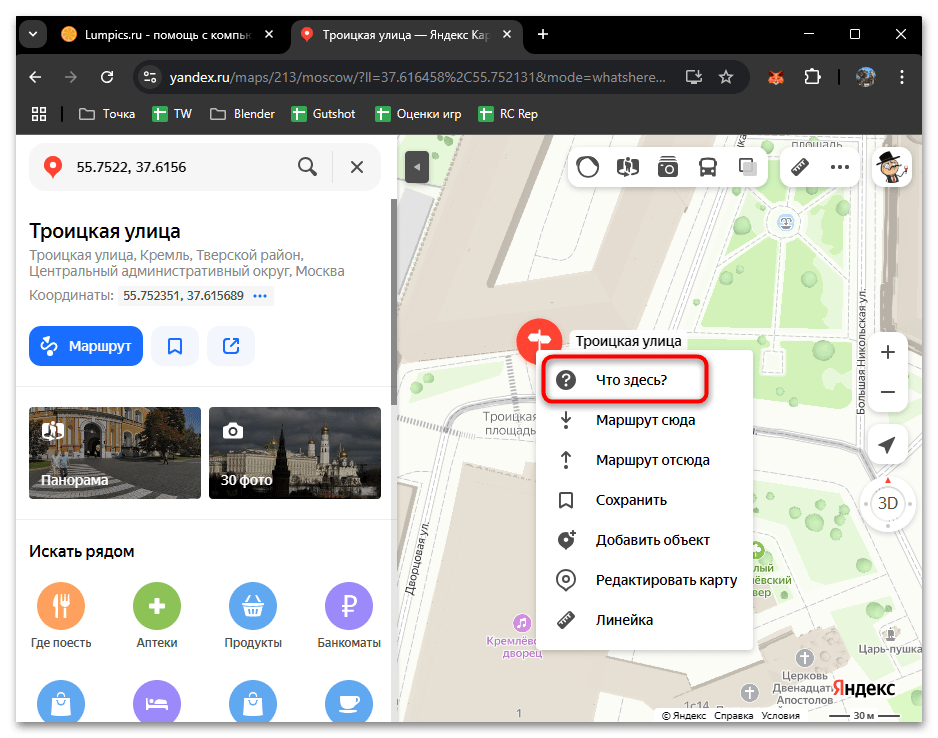Click the side panel vertical scrollbar

click(x=394, y=302)
